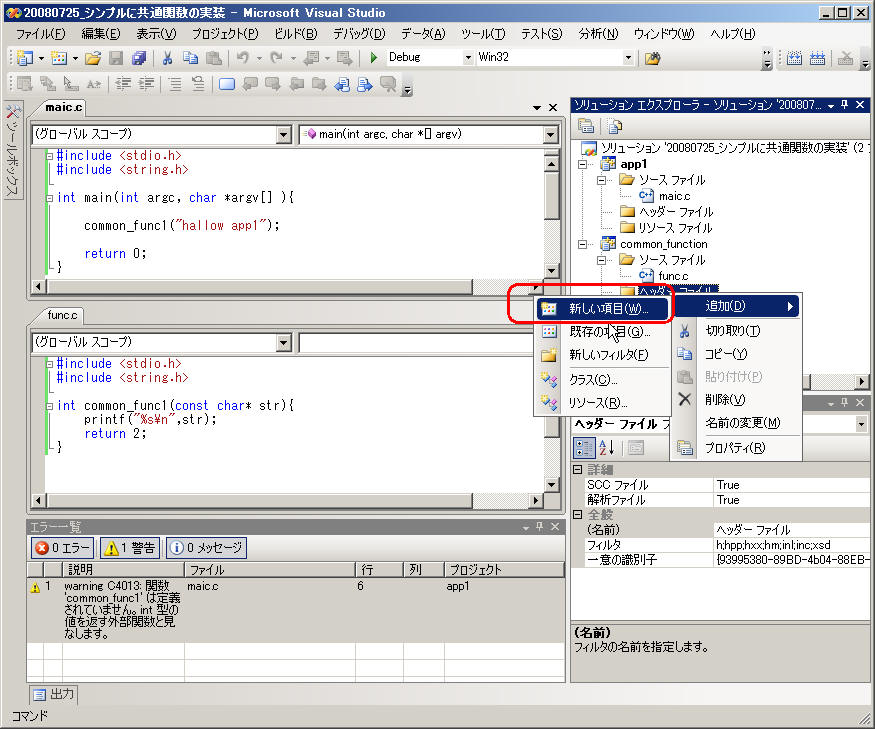The height and width of the screenshot is (729, 875).
Task: Open the ビルド(B) menu
Action: [x=294, y=34]
